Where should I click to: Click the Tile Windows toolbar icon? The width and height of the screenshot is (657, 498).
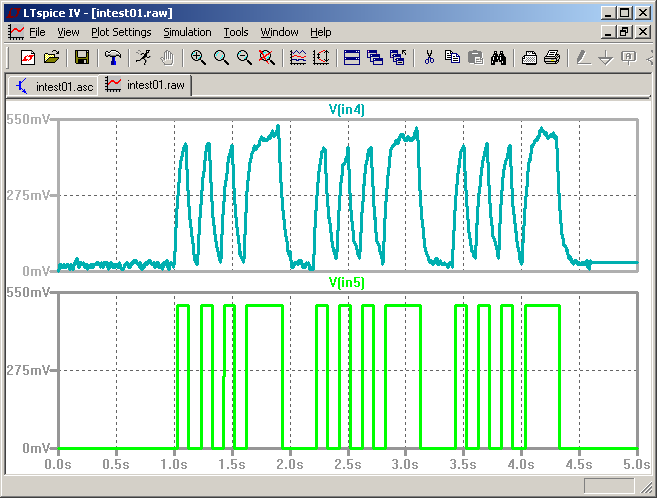(352, 57)
